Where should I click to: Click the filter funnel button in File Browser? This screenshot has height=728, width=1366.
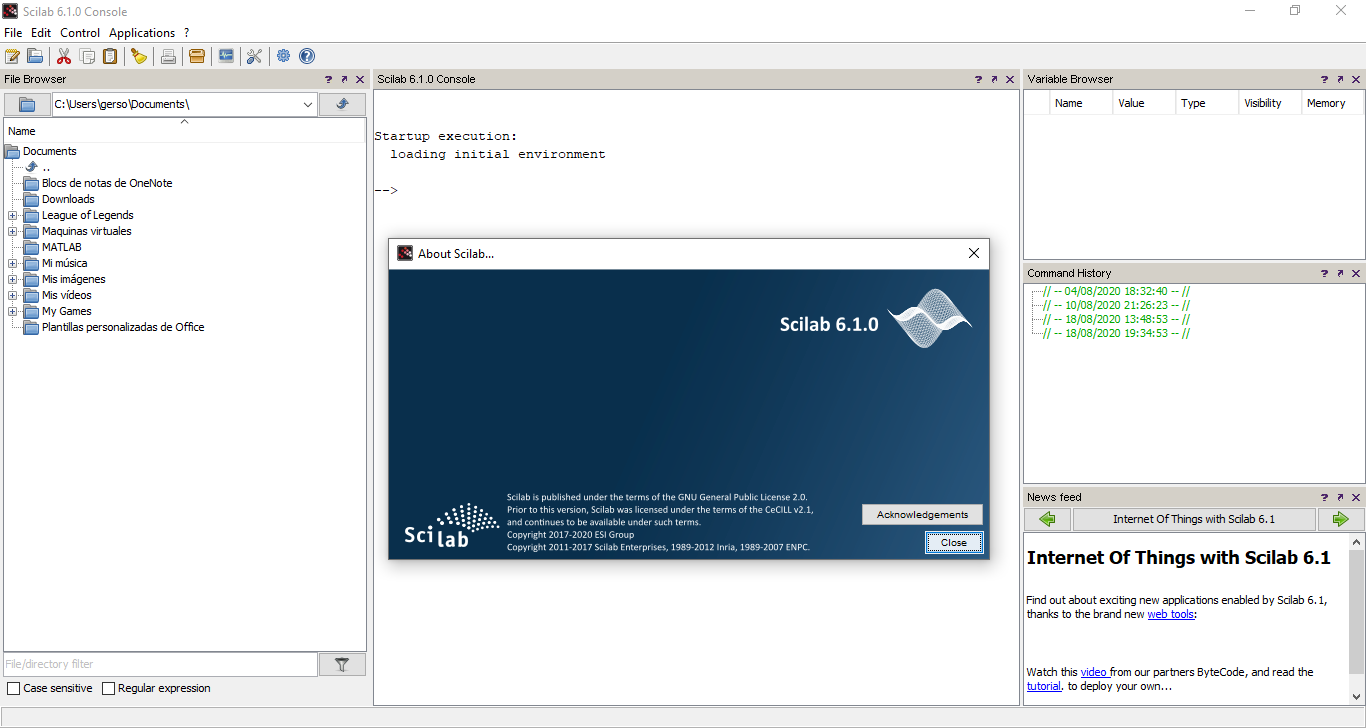pos(342,664)
